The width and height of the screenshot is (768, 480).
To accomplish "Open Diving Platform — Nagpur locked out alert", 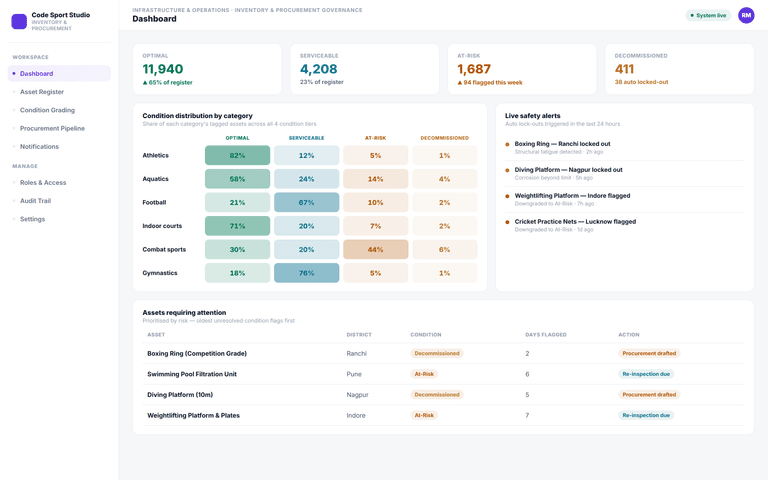I will [624, 173].
